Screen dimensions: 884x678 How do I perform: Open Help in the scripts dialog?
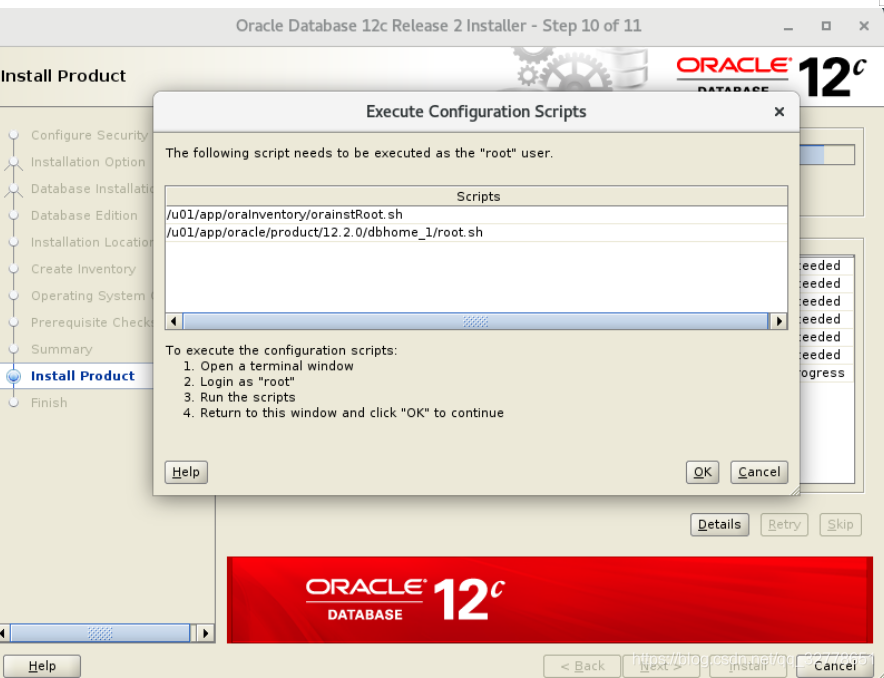click(186, 472)
